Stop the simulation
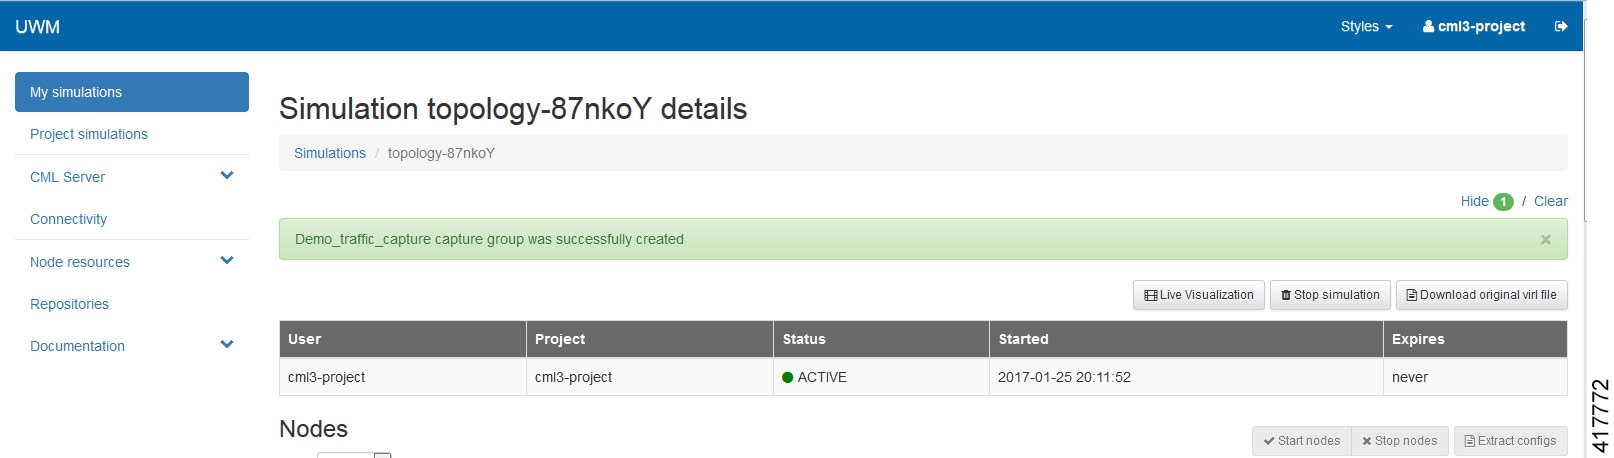Viewport: 1614px width, 458px height. pos(1329,295)
